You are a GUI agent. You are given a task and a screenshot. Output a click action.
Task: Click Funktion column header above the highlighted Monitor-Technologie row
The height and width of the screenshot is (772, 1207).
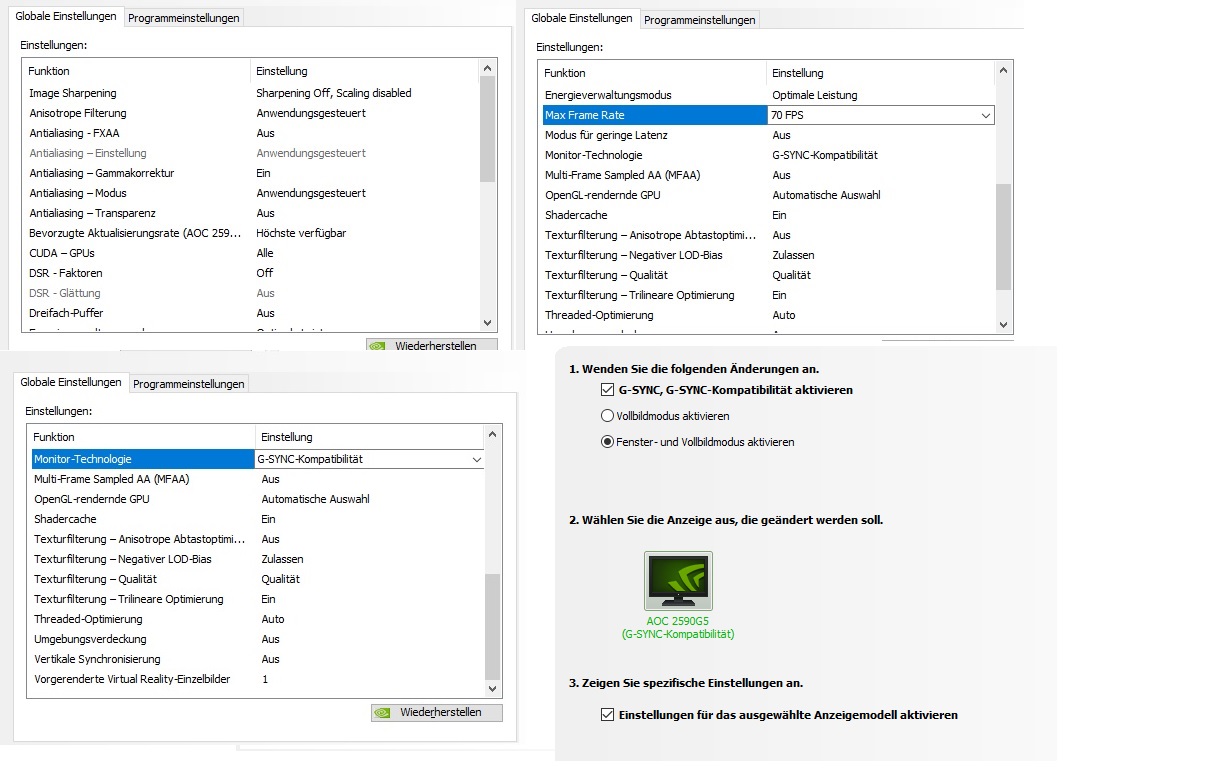pos(142,437)
